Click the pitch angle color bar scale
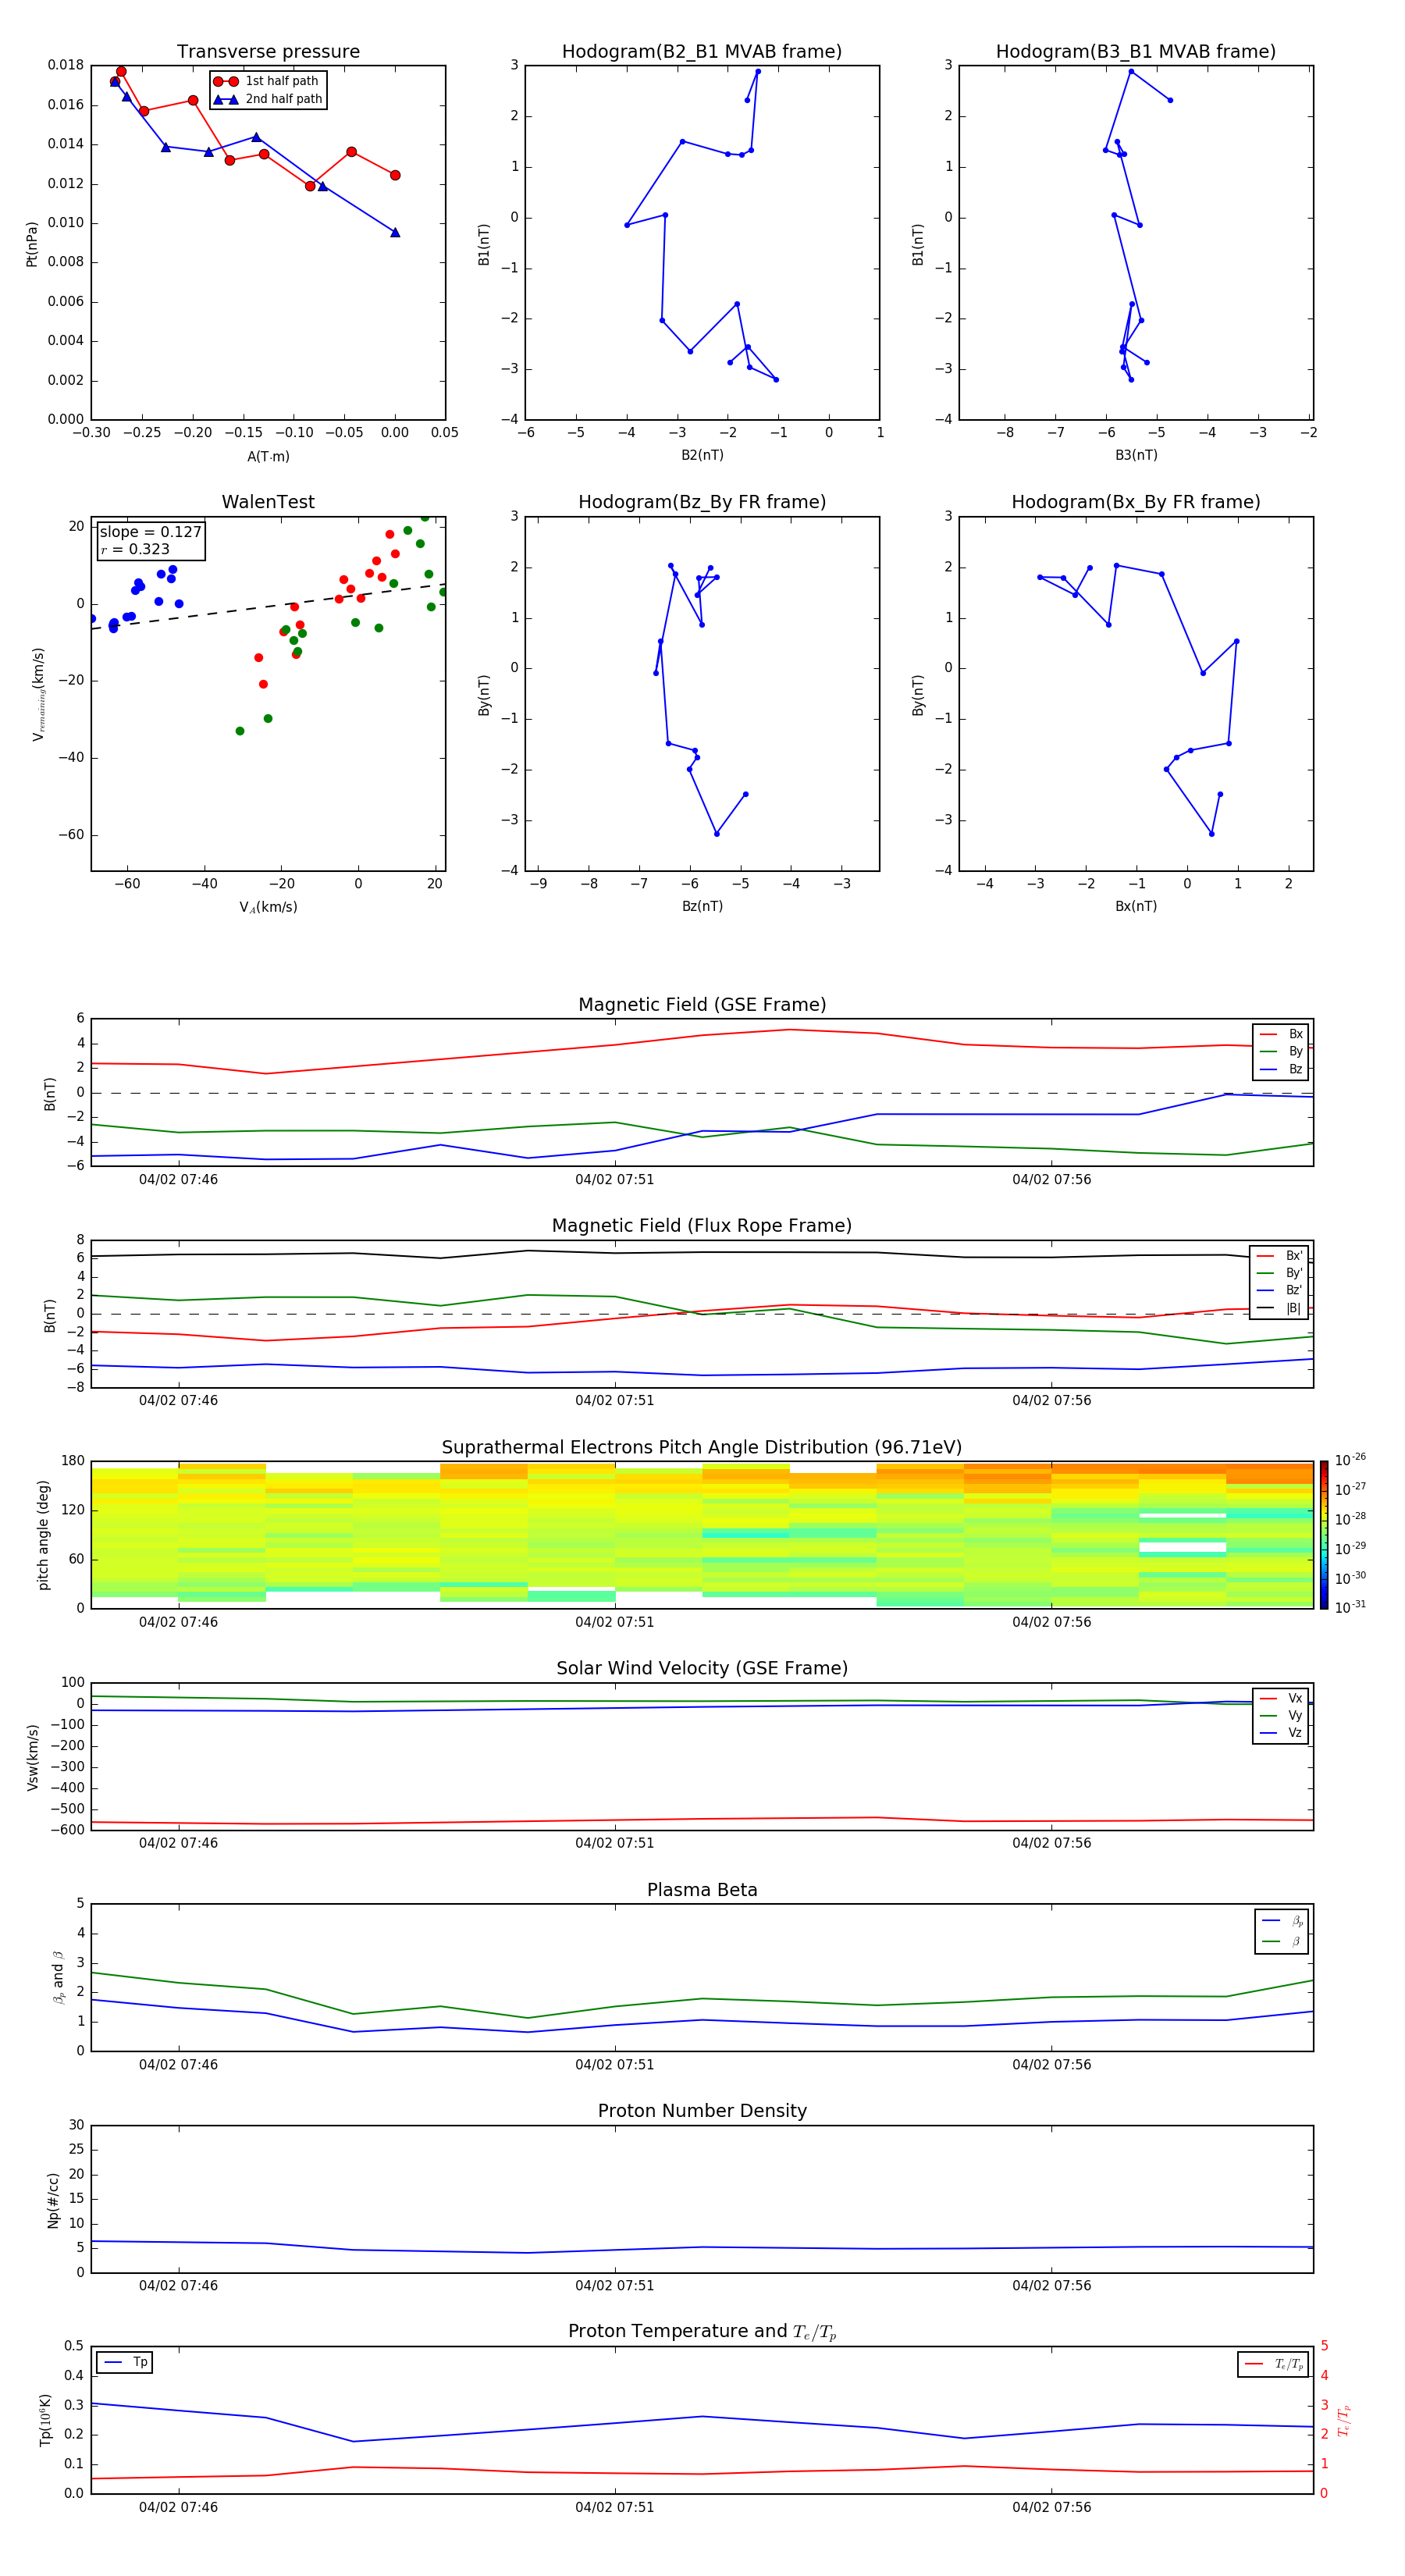1405x2576 pixels. (x=1324, y=1535)
